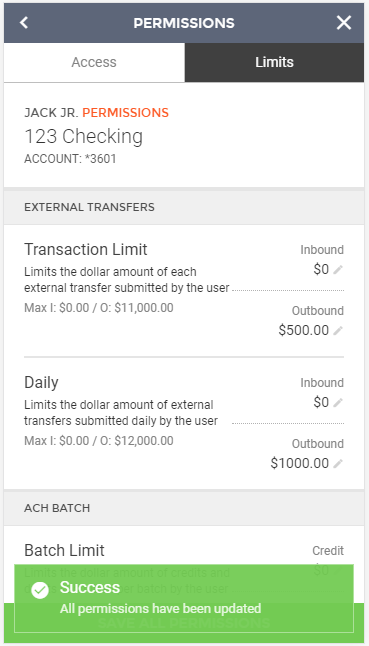Edit Transaction Limit outbound $500.00 pencil icon
Image resolution: width=369 pixels, height=646 pixels.
(338, 330)
